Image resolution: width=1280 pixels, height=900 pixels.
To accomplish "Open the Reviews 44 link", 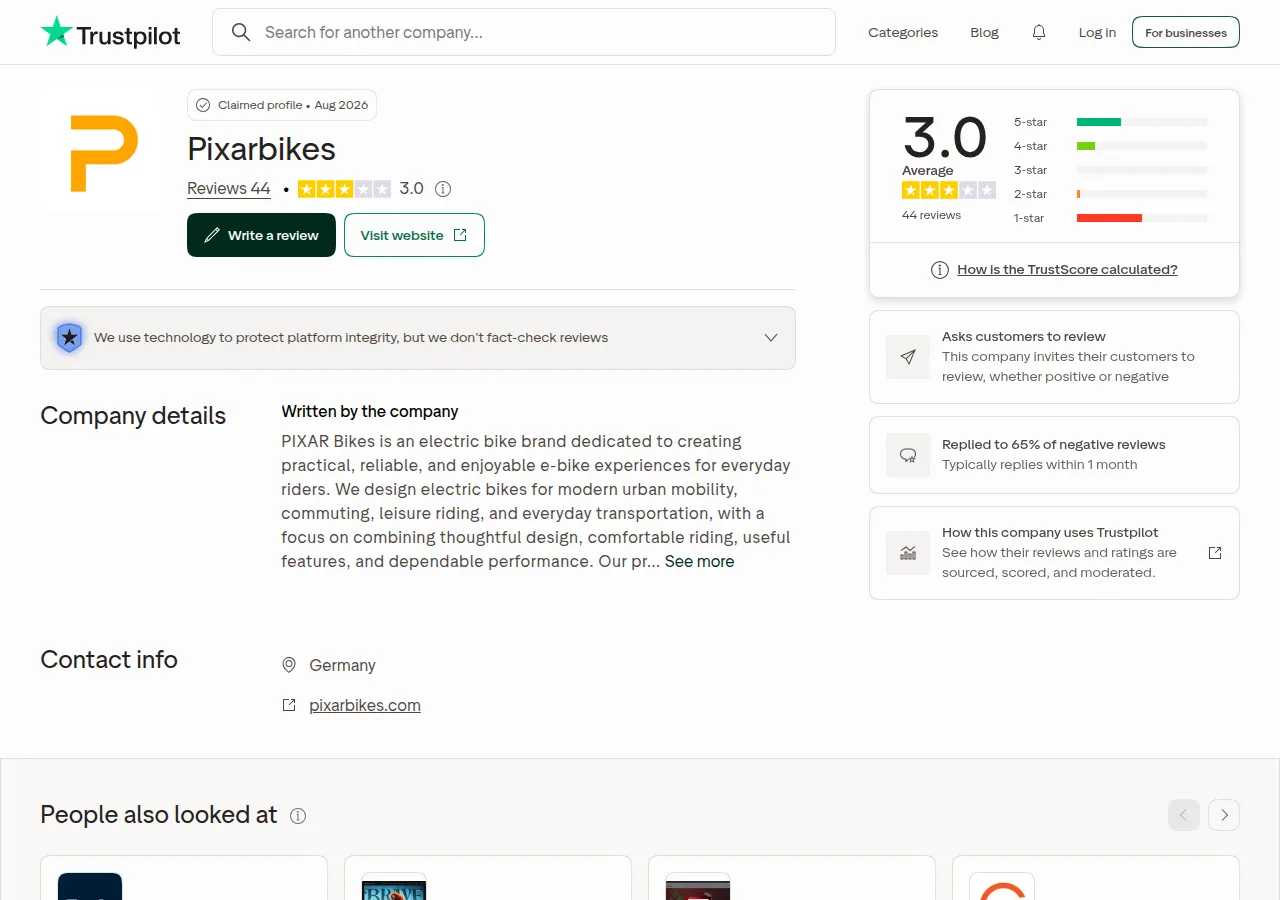I will 229,188.
